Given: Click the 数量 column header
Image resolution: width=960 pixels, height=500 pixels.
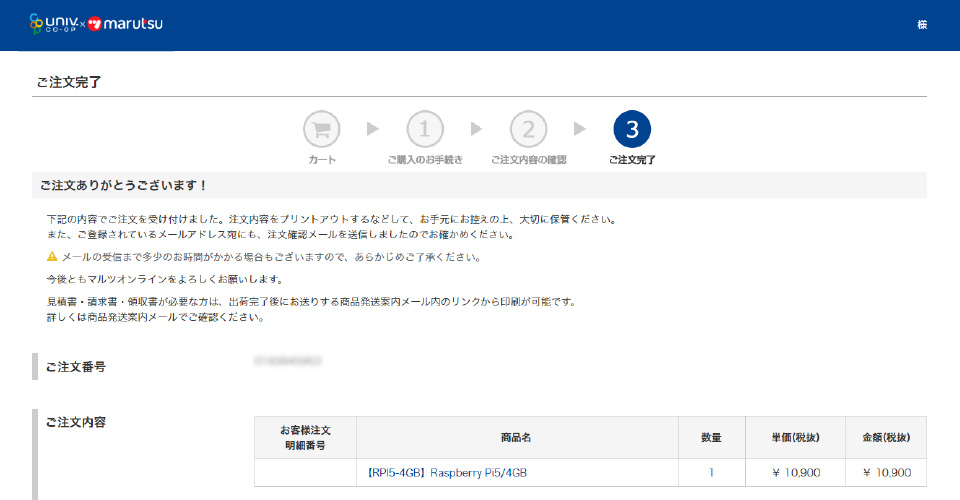Looking at the screenshot, I should tap(711, 438).
